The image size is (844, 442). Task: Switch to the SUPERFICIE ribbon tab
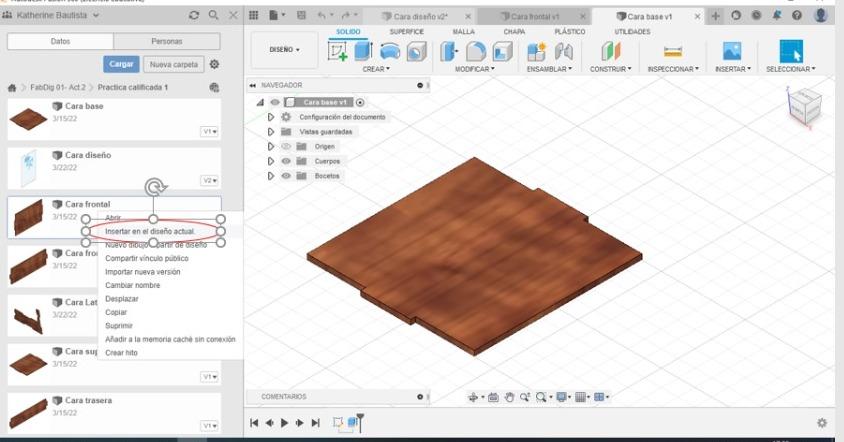coord(406,32)
